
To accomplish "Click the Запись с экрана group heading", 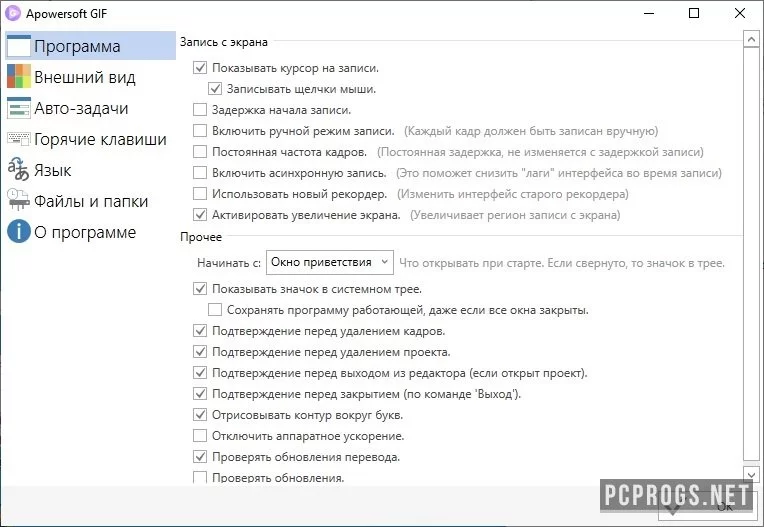I will point(224,42).
